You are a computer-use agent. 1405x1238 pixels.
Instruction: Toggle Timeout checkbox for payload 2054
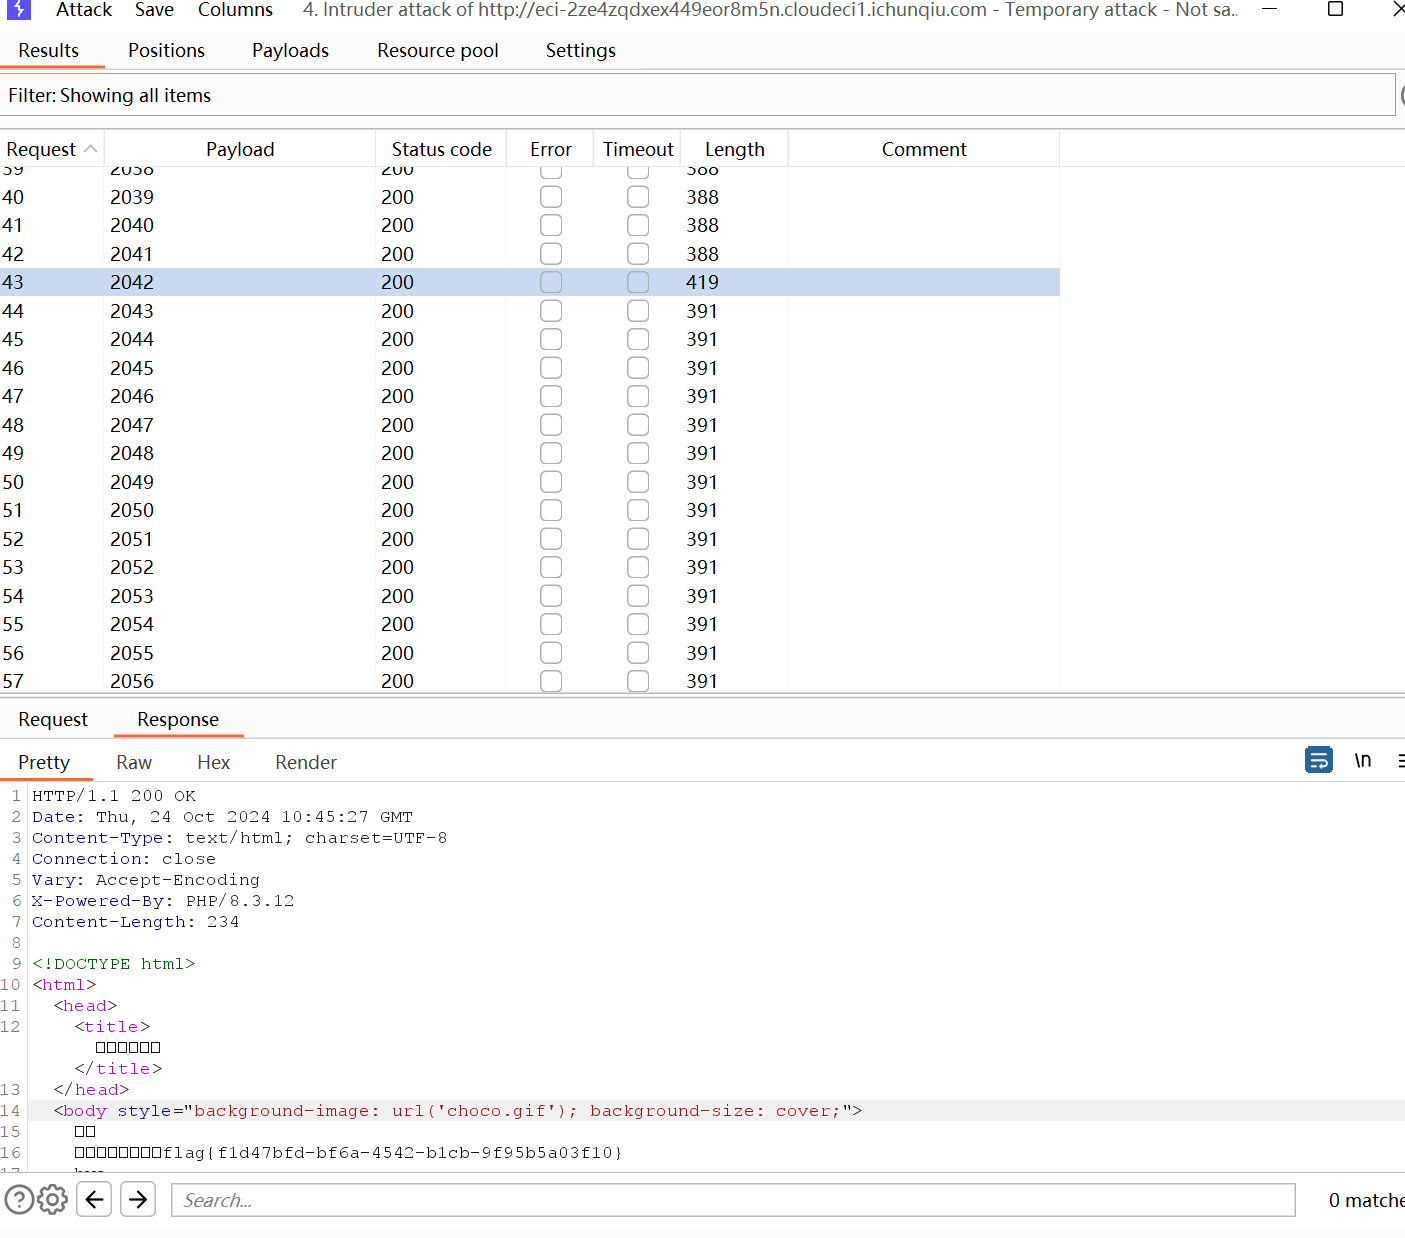point(638,624)
